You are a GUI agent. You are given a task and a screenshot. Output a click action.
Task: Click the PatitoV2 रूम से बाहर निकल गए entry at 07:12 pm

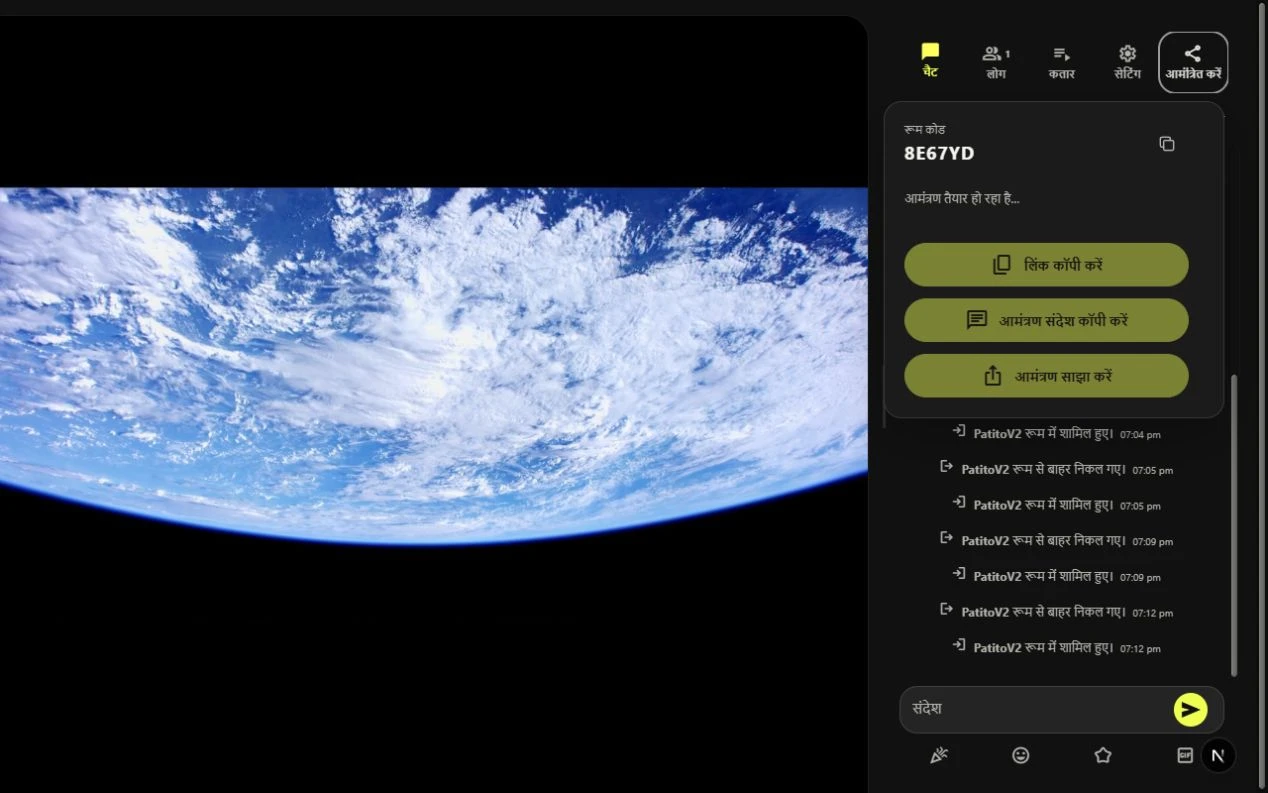click(1056, 611)
